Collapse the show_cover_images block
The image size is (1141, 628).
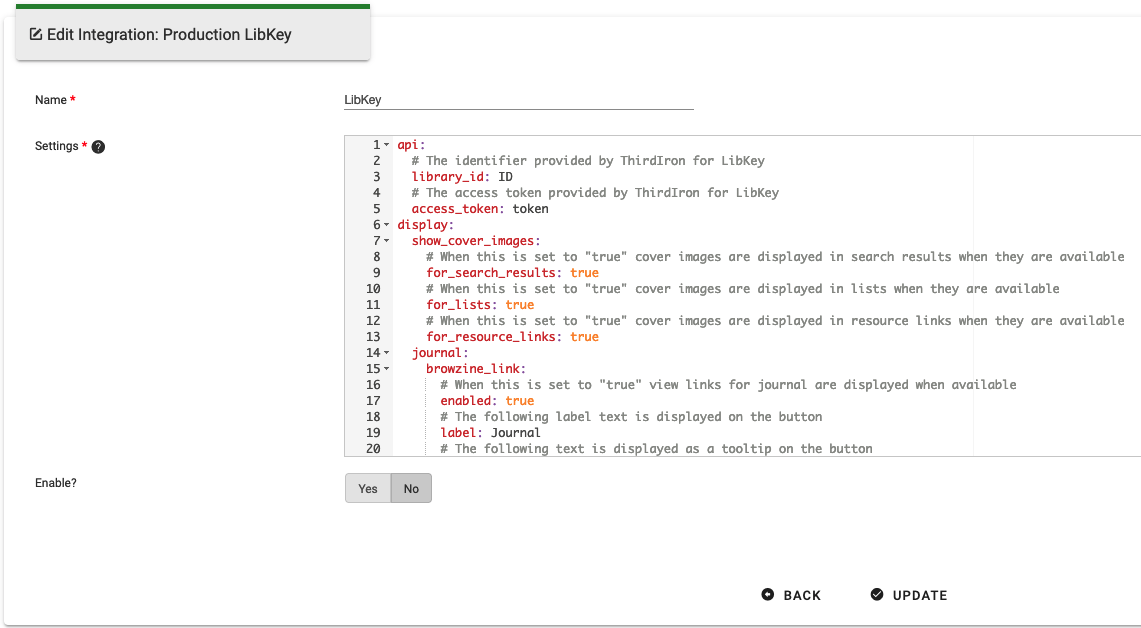point(386,240)
